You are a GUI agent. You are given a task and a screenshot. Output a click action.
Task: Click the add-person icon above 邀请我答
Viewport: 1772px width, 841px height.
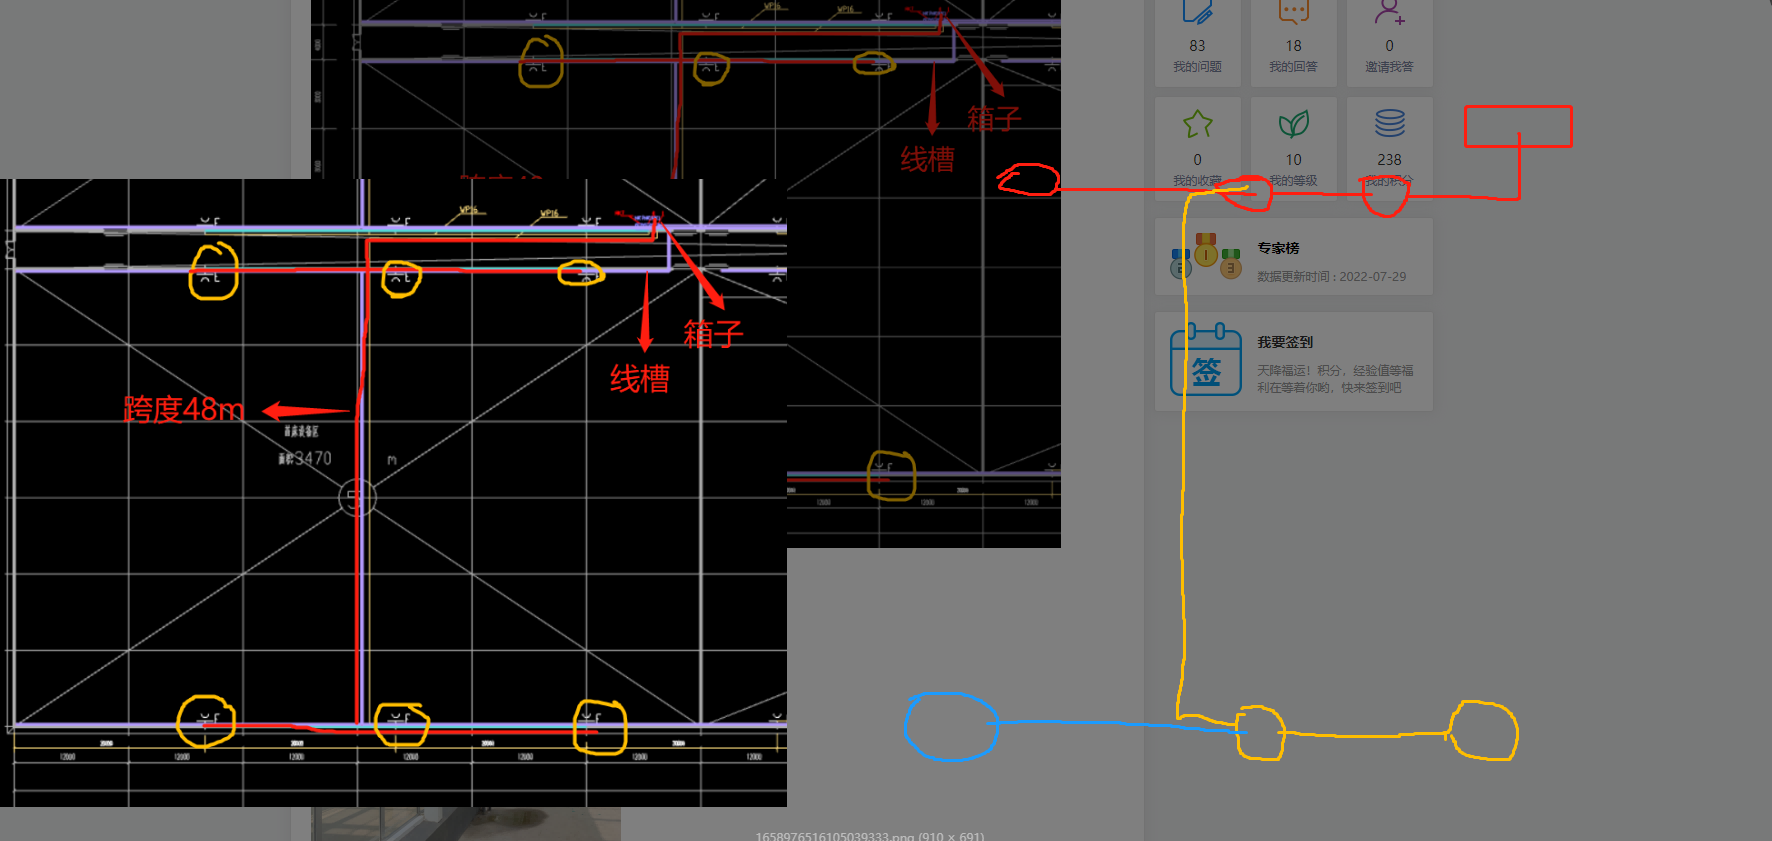click(x=1390, y=11)
